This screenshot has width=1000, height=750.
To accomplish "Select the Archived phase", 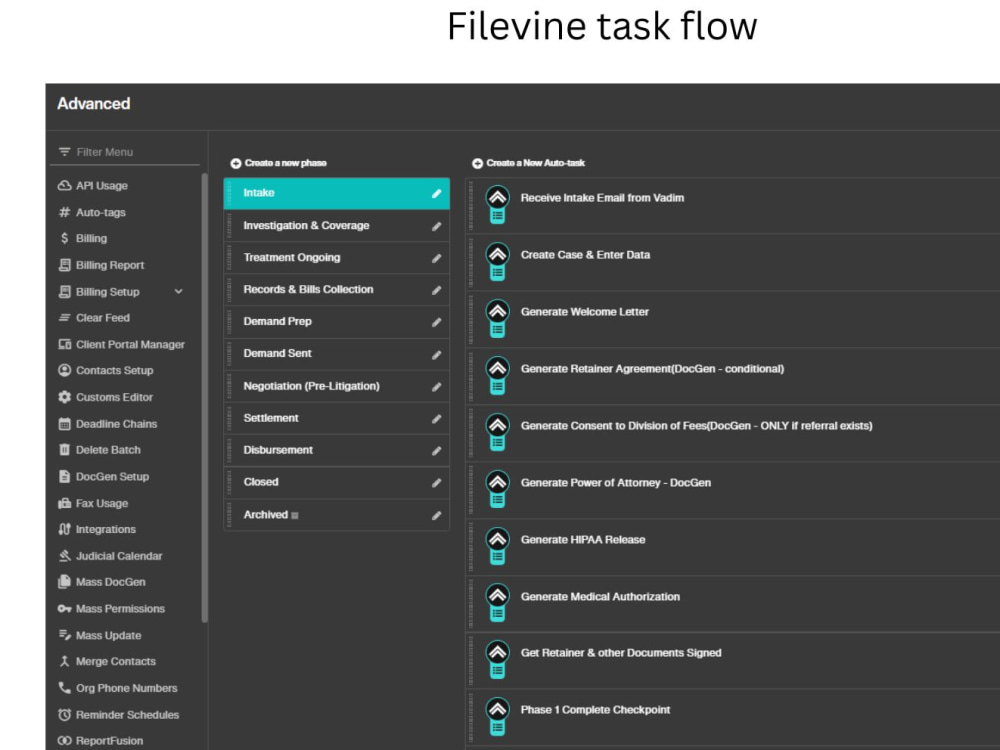I will (337, 515).
